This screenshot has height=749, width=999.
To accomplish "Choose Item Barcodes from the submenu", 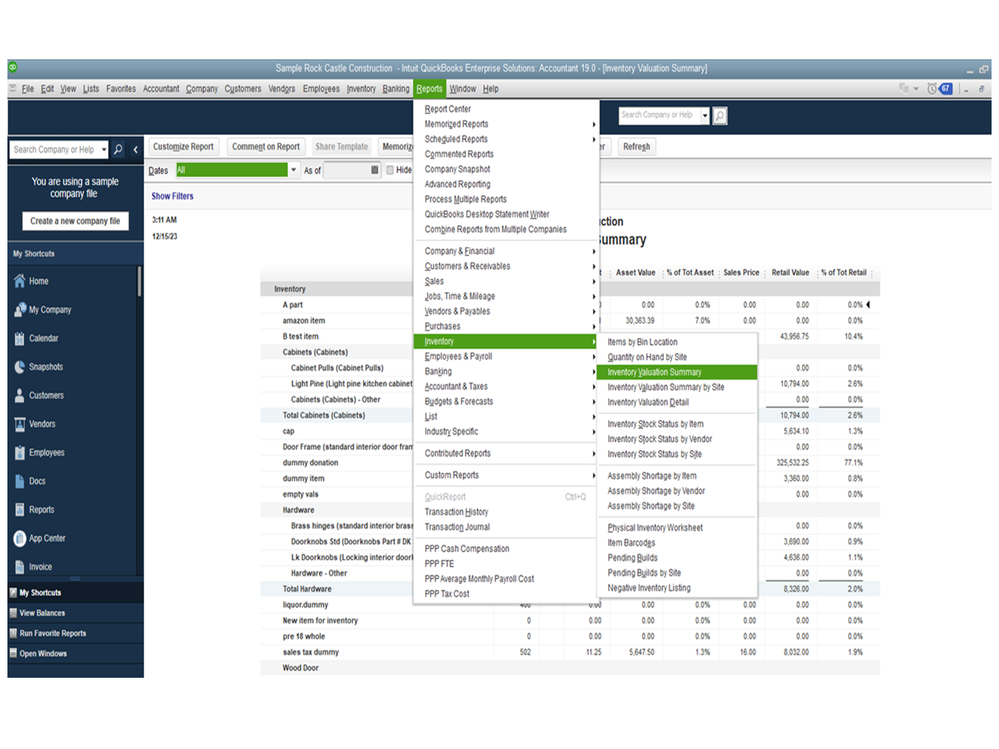I will coord(677,543).
